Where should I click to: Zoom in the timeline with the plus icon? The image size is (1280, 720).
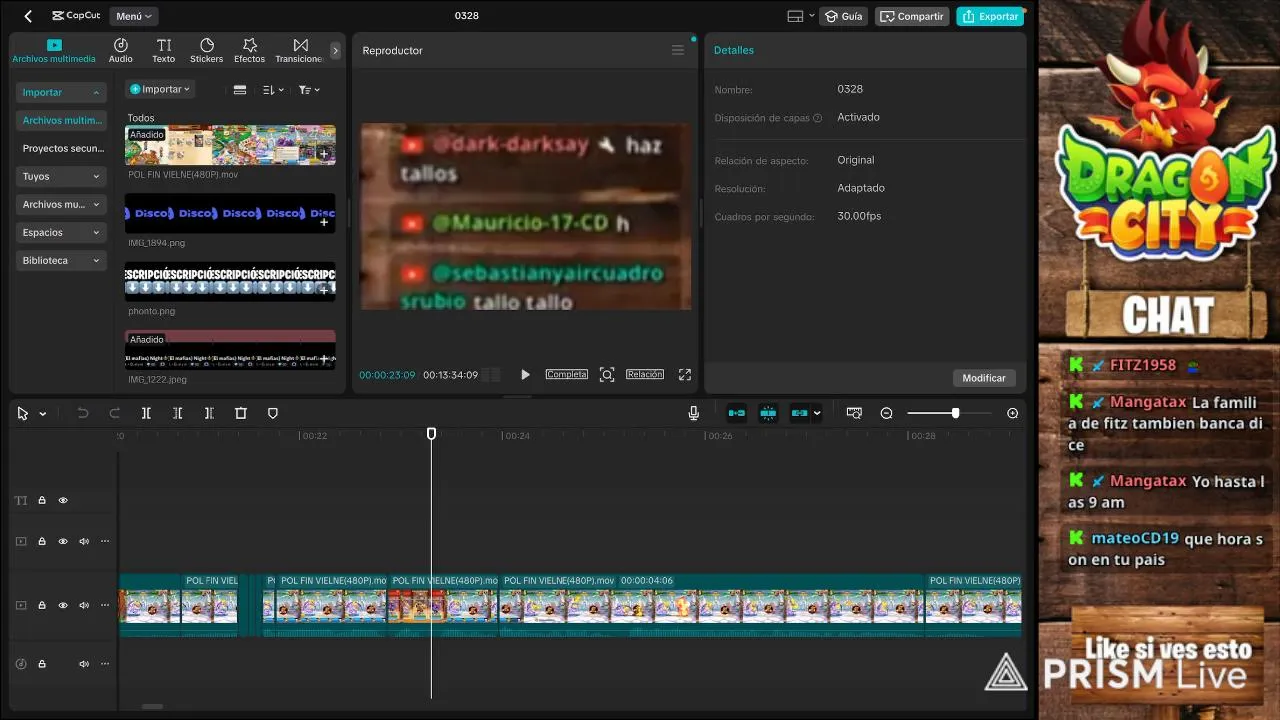[1012, 413]
